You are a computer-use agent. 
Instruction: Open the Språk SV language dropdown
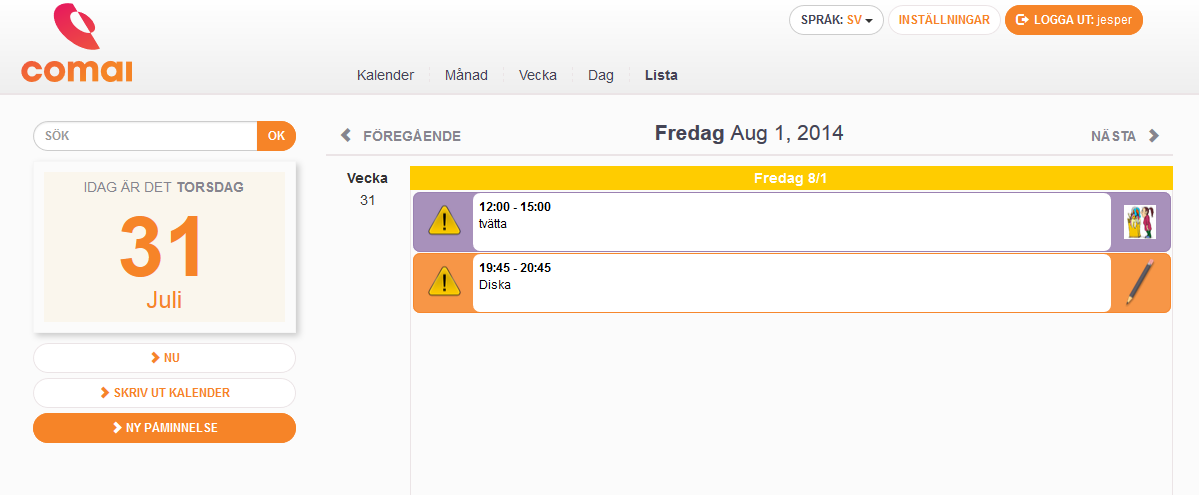835,20
